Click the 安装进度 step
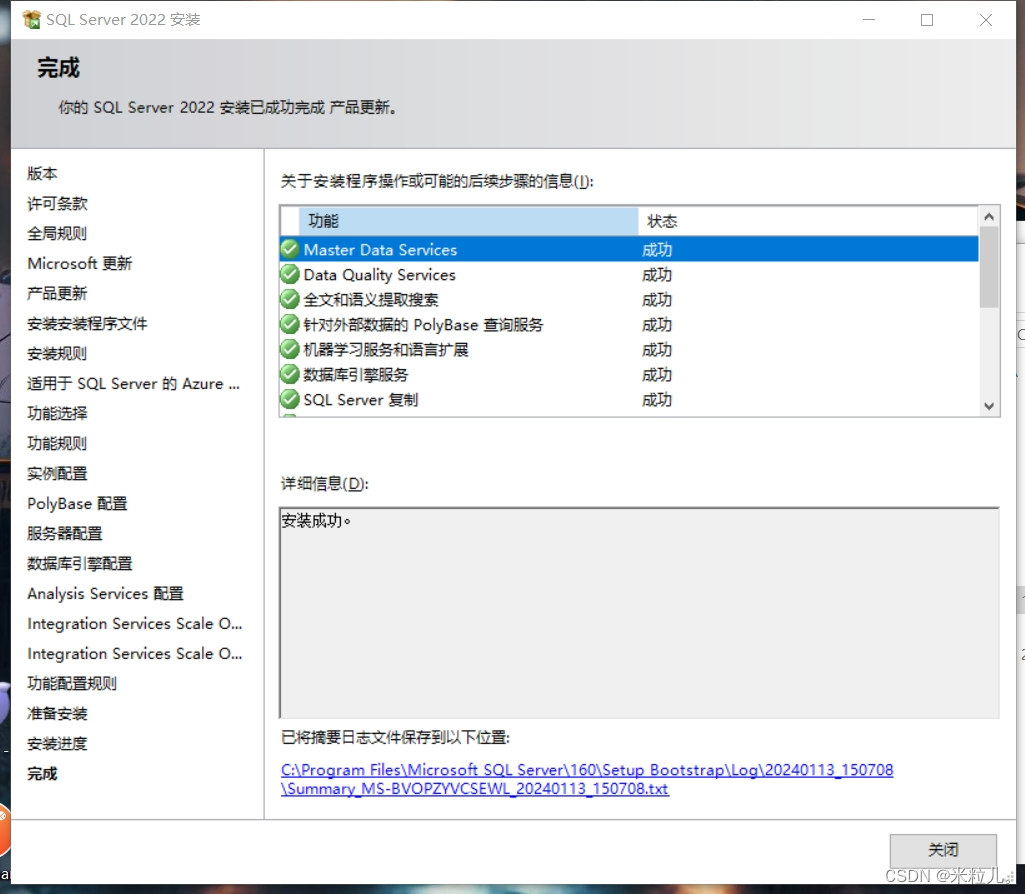The height and width of the screenshot is (894, 1025). point(57,744)
